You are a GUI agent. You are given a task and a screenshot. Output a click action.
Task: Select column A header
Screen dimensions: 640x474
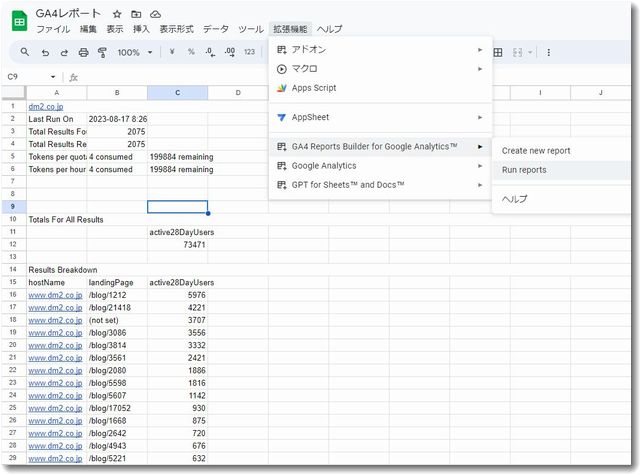(57, 93)
